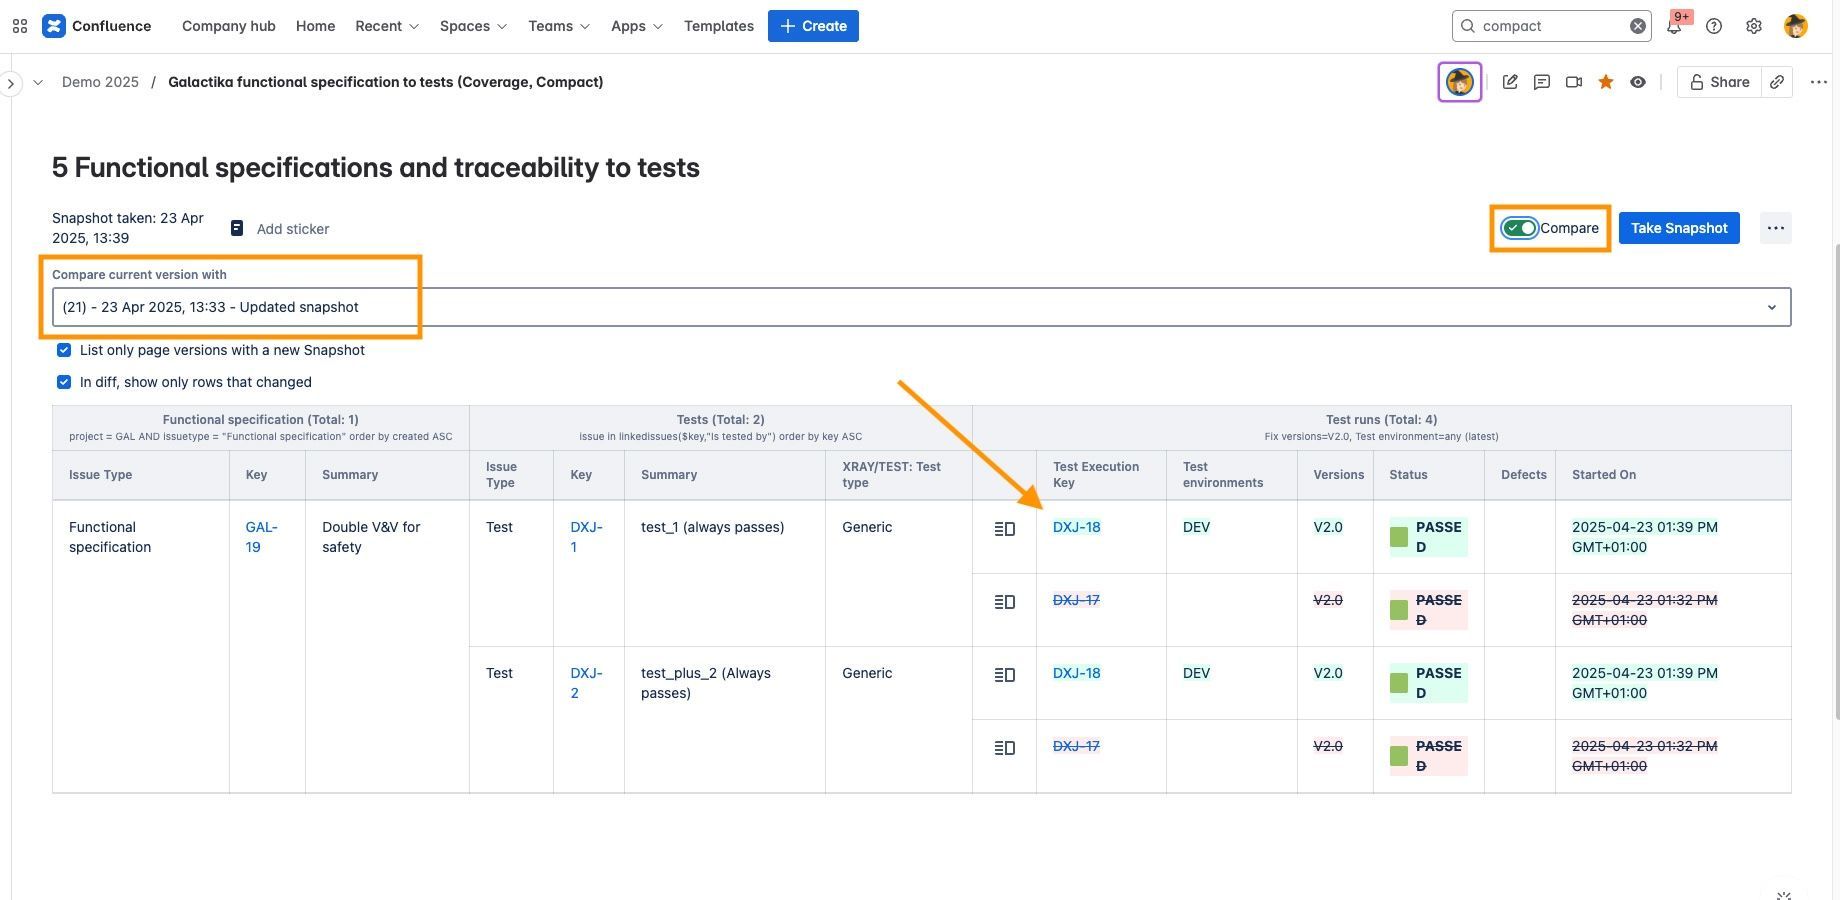This screenshot has height=900, width=1840.
Task: Copy page link with the link icon
Action: (1777, 82)
